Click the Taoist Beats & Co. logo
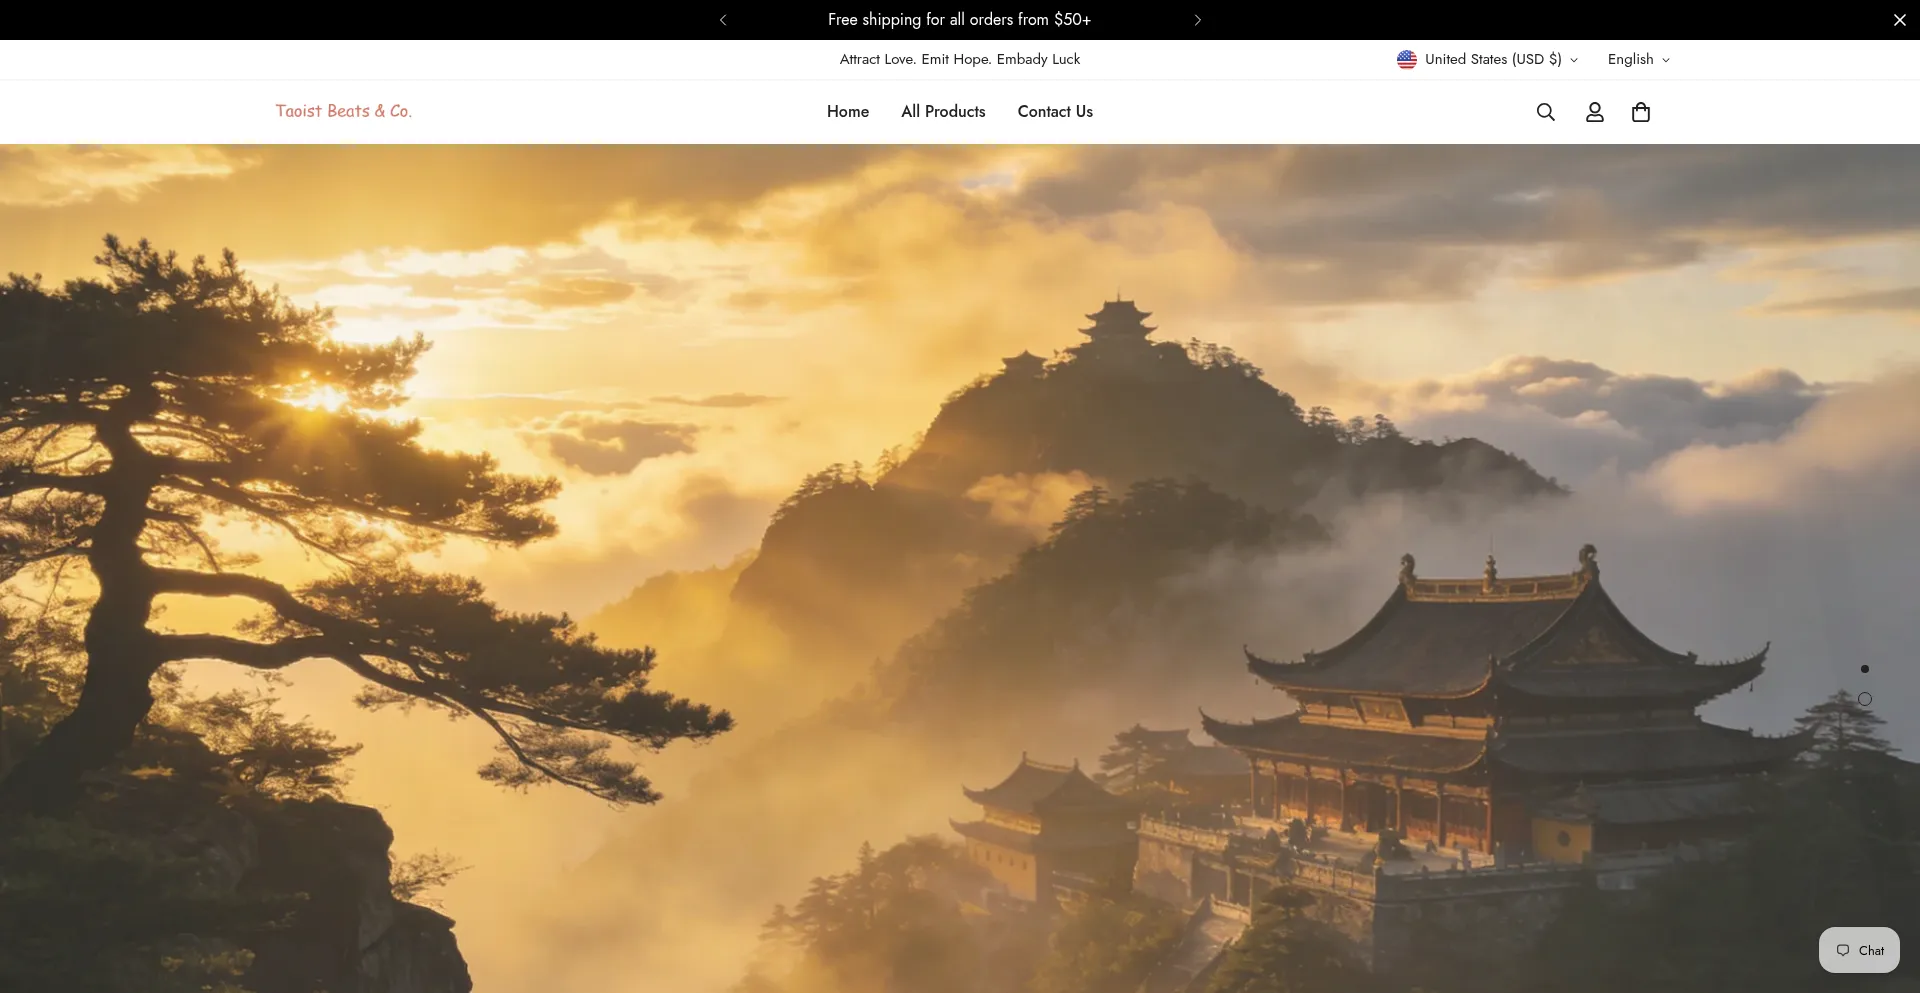Viewport: 1920px width, 993px height. point(343,111)
